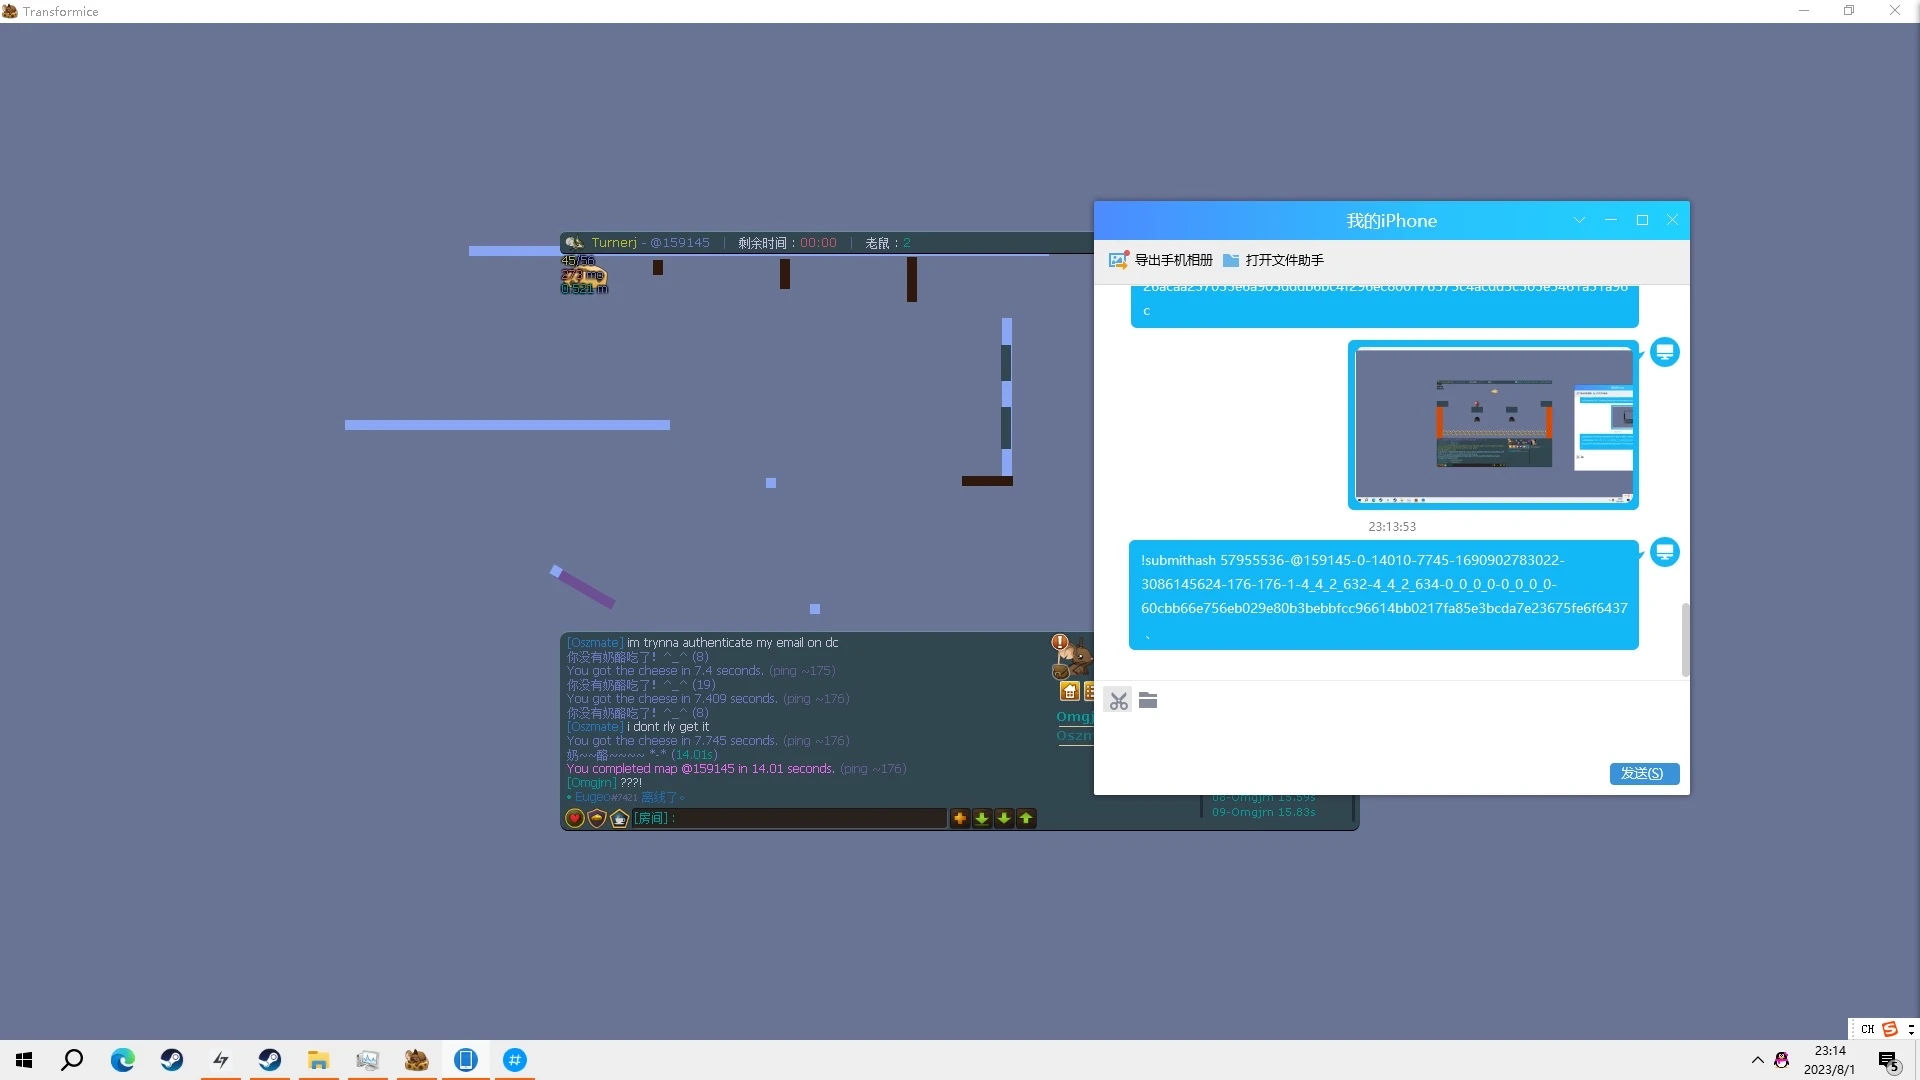Click the tribe house icon beside chat input

coord(619,818)
